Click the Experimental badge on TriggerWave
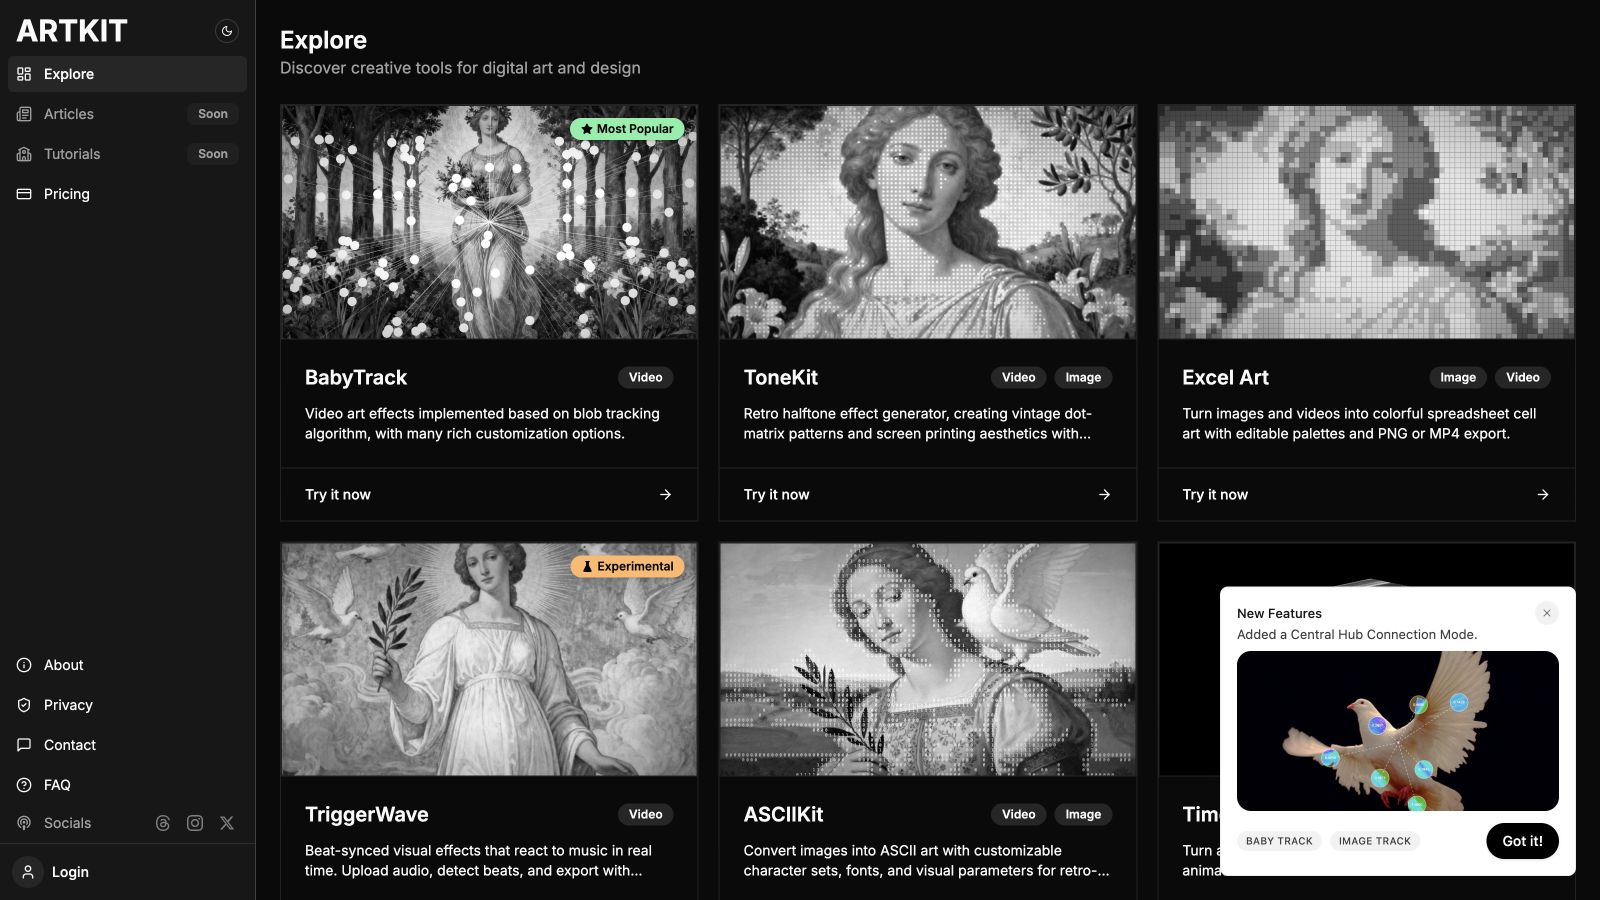Viewport: 1600px width, 900px height. [627, 566]
